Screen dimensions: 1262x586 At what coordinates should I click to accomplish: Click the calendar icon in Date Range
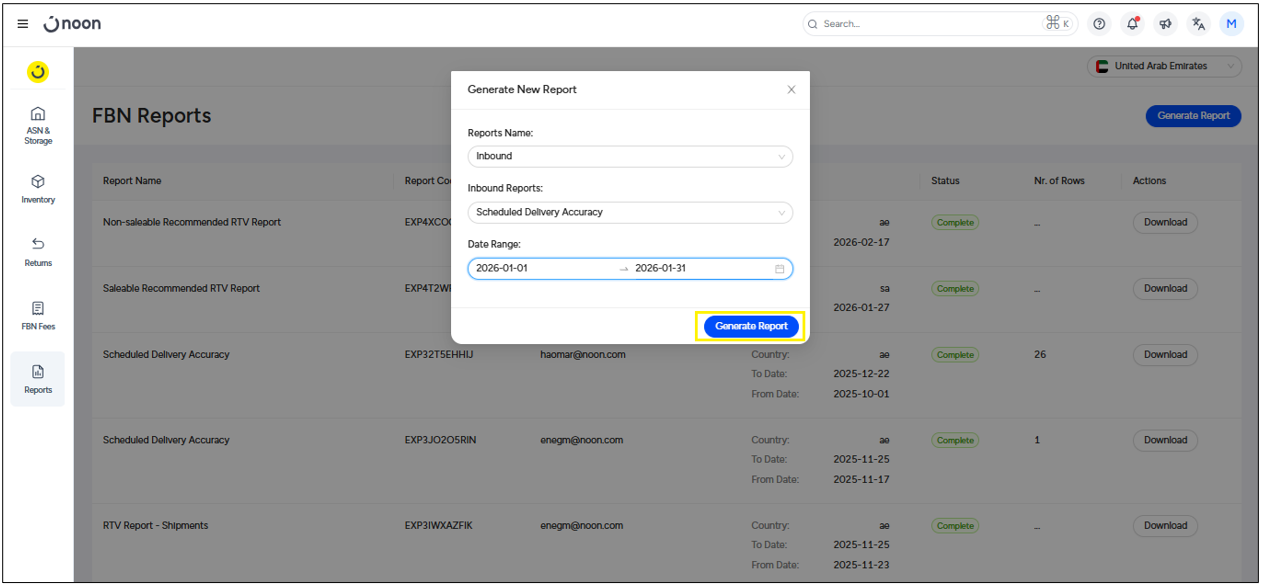(779, 269)
